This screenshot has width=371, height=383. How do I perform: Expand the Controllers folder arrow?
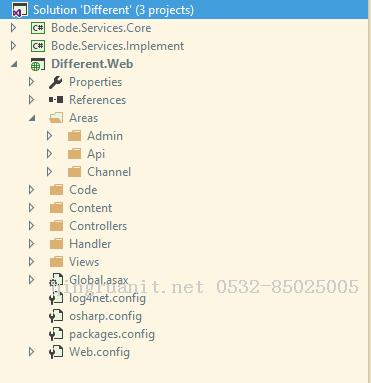click(31, 226)
